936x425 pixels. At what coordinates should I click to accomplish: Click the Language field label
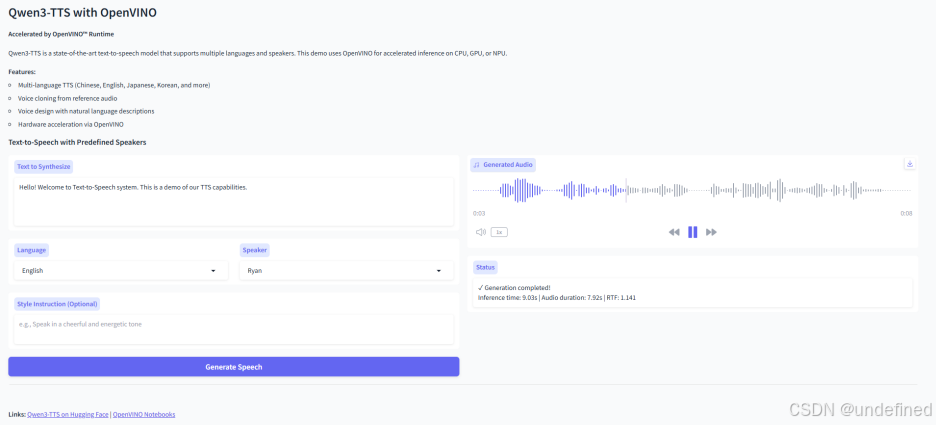32,250
